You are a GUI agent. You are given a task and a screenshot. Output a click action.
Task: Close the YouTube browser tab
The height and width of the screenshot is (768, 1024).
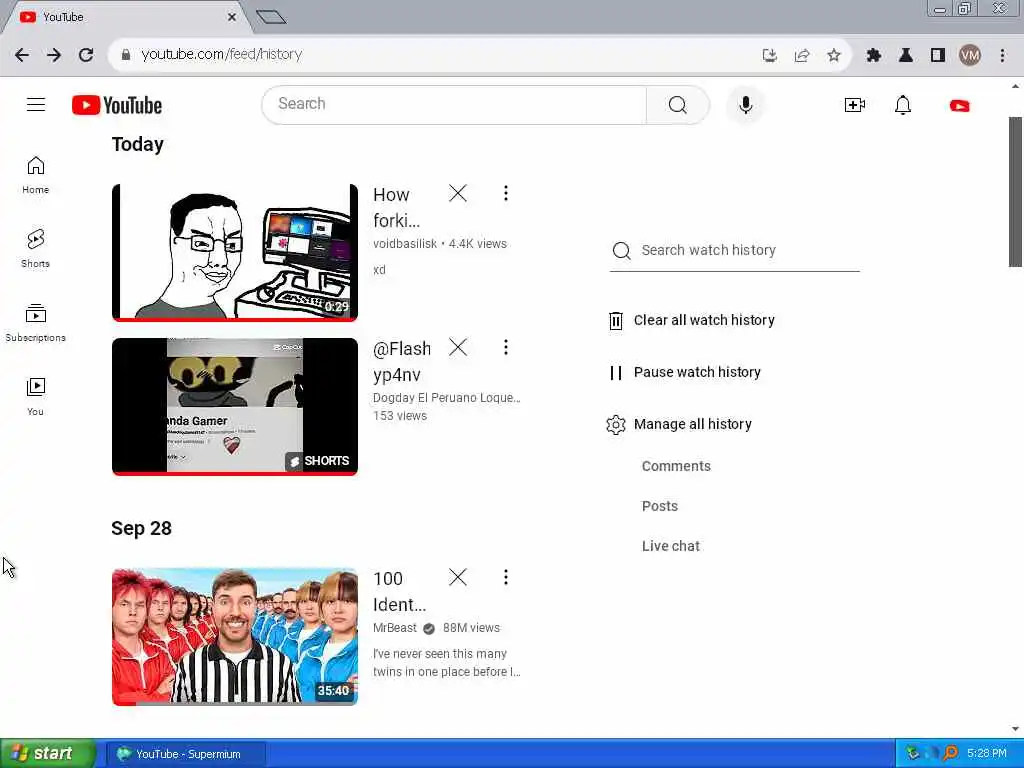coord(232,17)
